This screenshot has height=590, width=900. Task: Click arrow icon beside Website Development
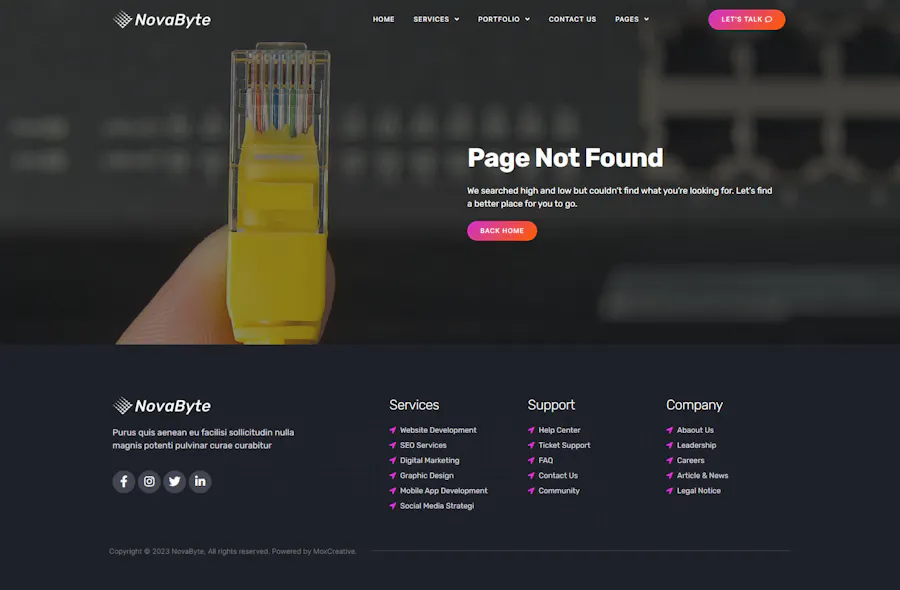pyautogui.click(x=393, y=430)
